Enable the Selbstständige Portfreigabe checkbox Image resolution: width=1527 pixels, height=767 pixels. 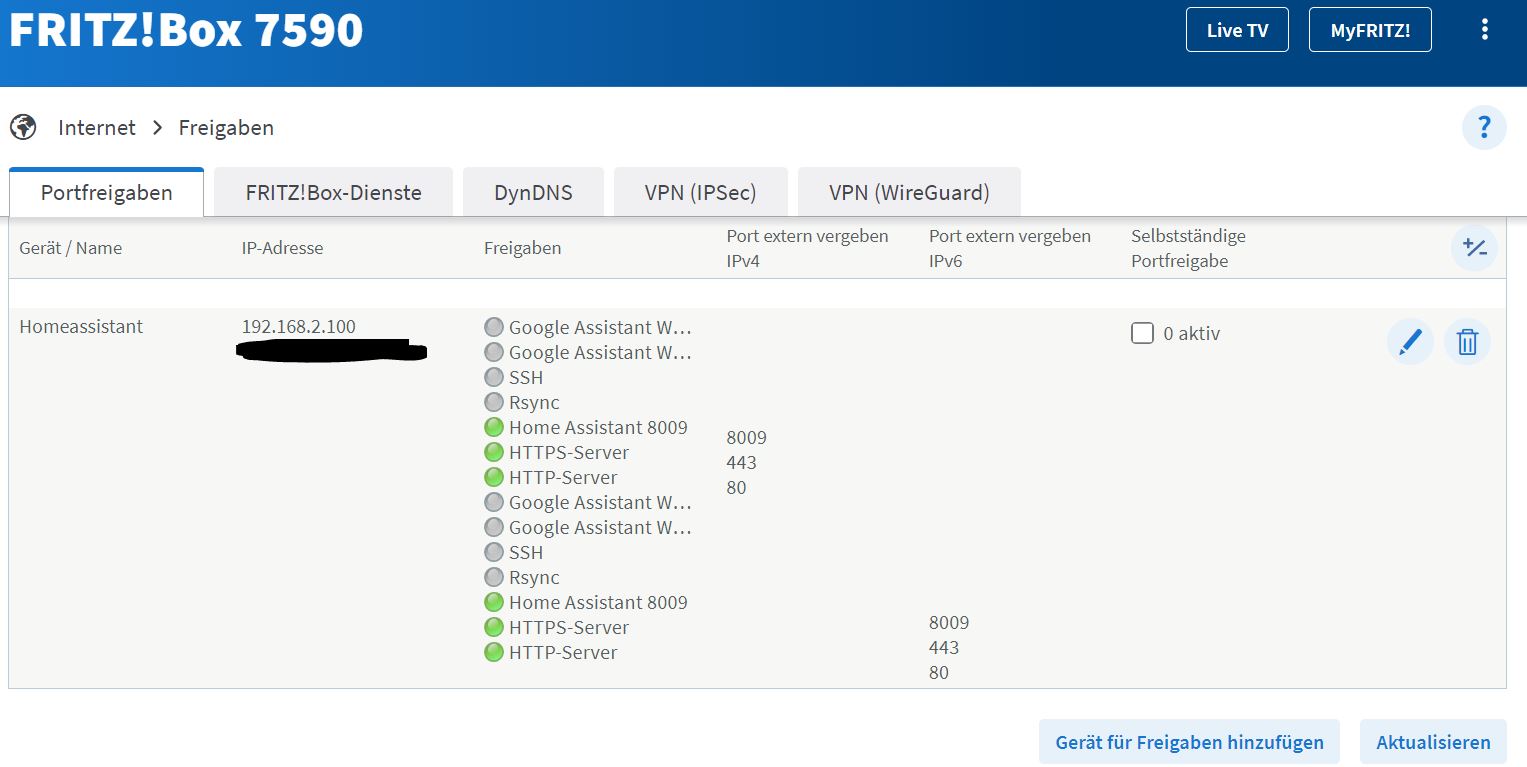1142,334
